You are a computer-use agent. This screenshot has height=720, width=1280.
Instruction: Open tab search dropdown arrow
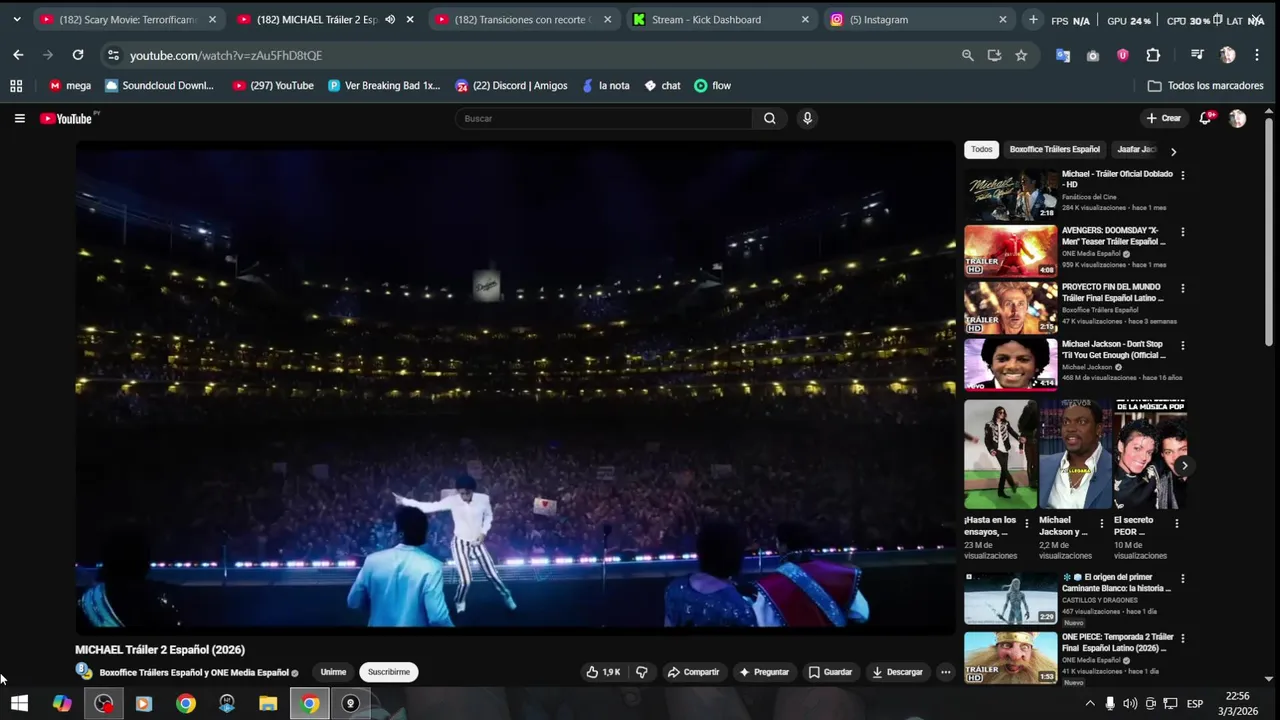16,19
